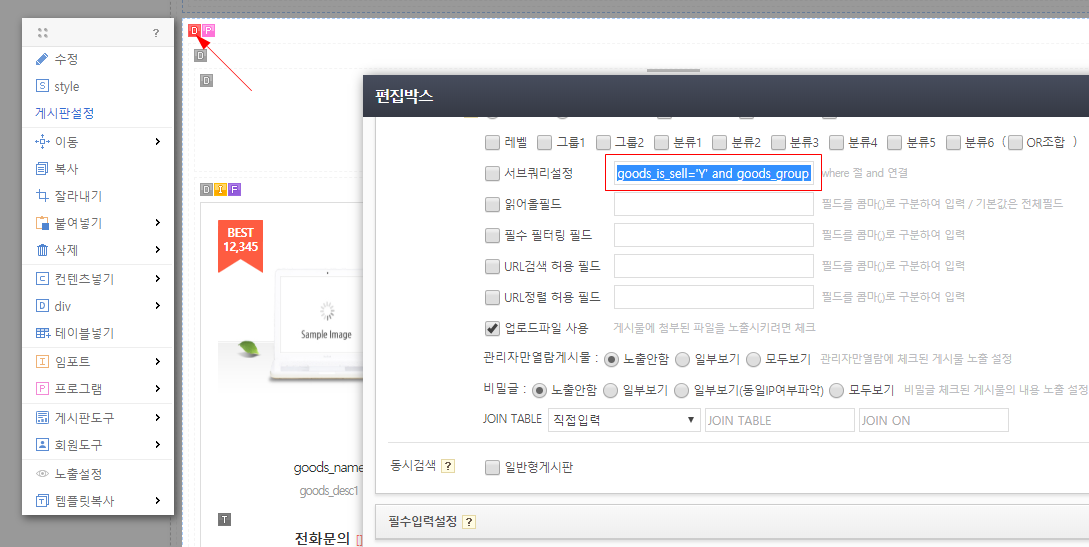Expand the 붙여넣기 submenu arrow

[158, 223]
